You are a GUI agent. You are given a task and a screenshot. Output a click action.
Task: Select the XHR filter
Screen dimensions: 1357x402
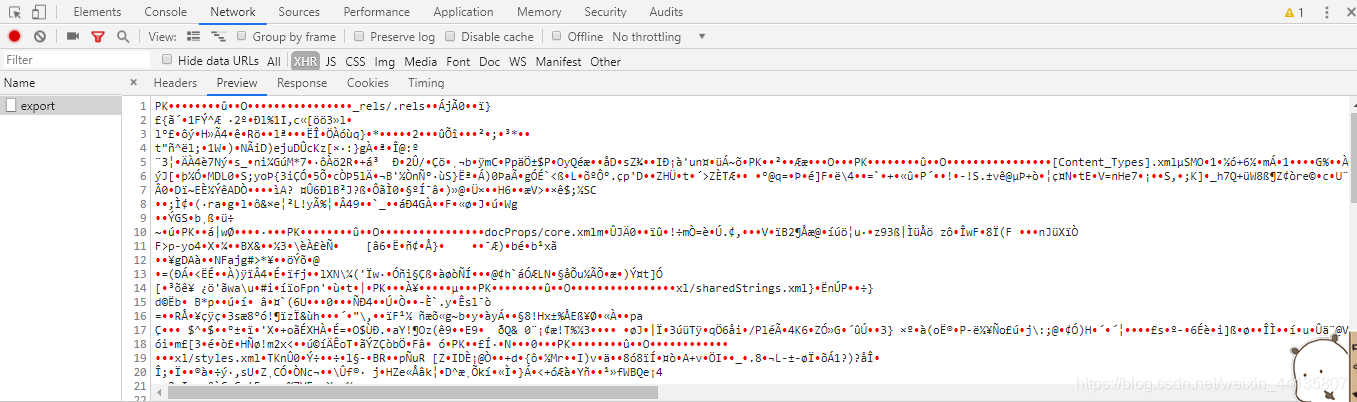coord(306,61)
